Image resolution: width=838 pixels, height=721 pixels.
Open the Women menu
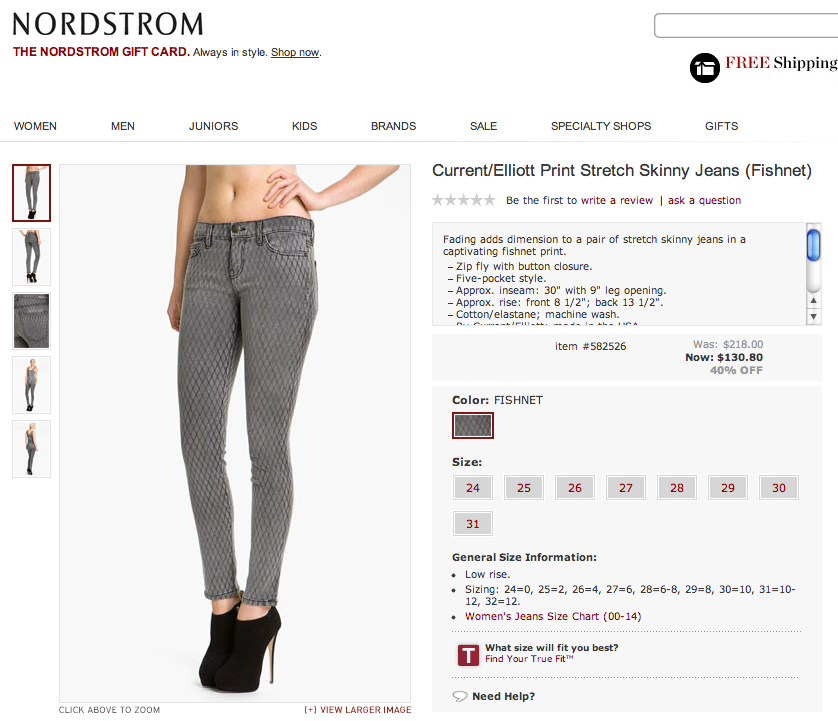[35, 126]
